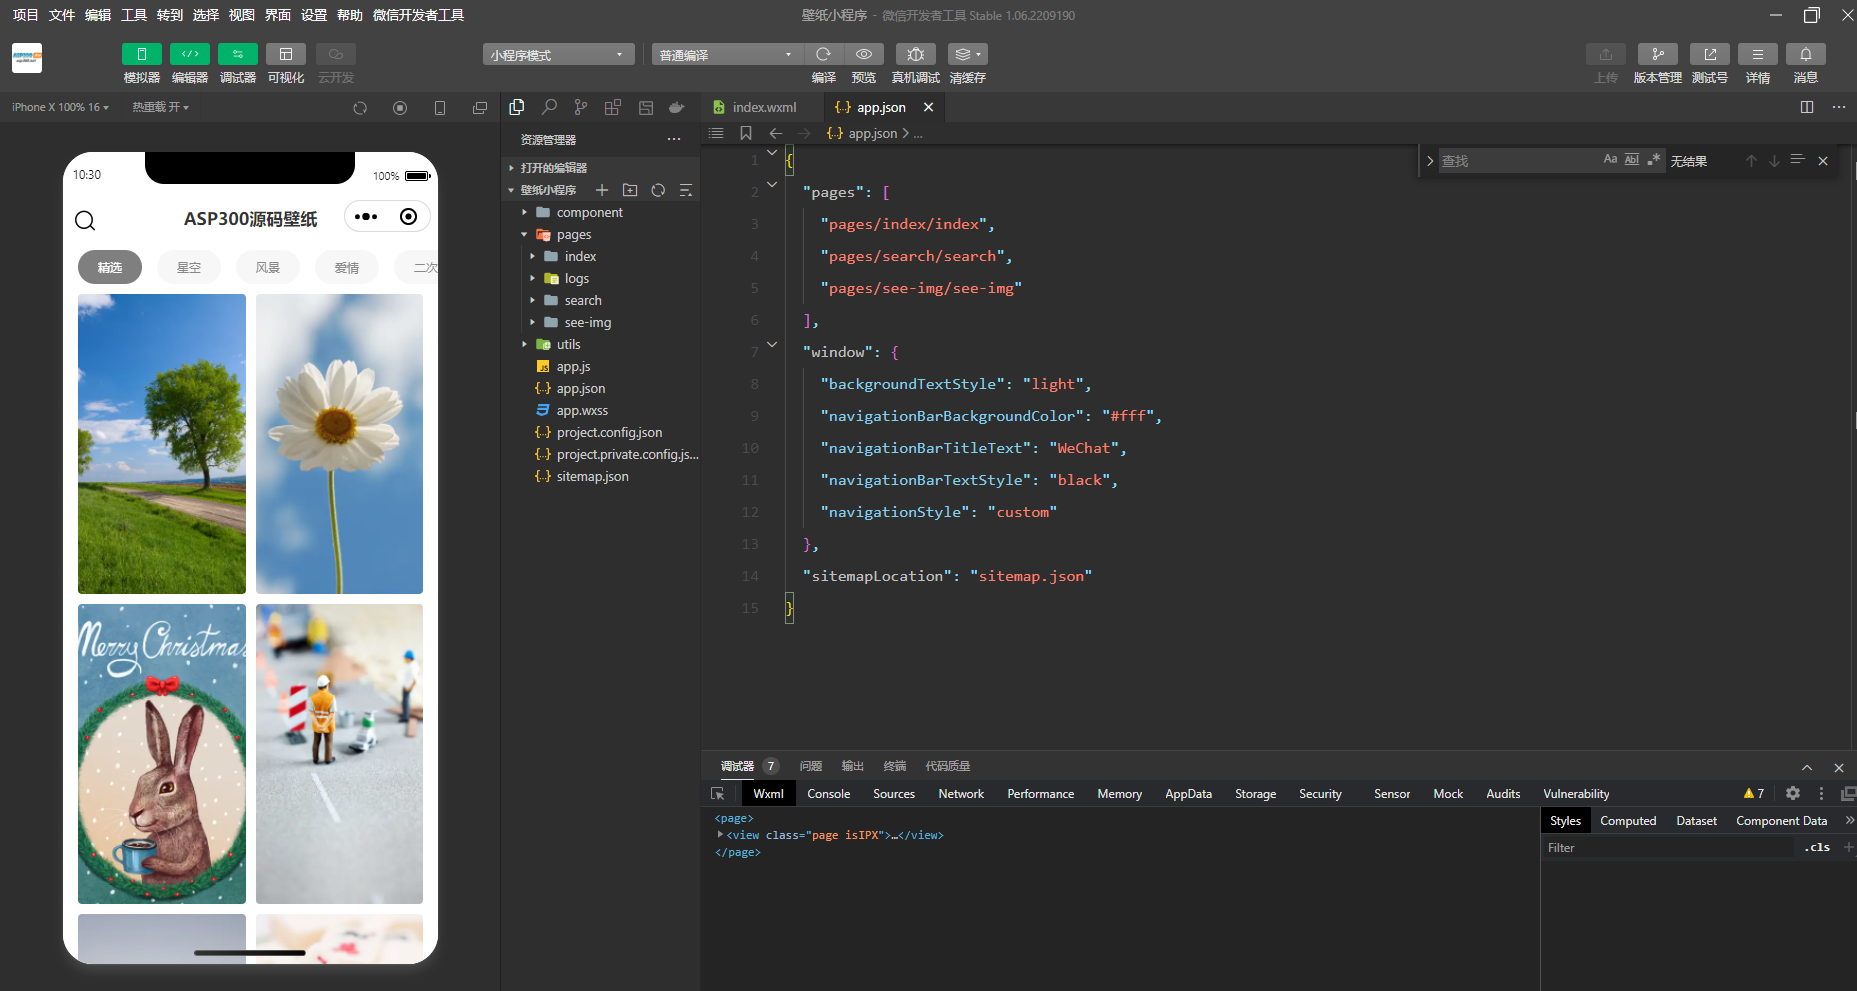
Task: Open the index.wxml editor tab
Action: point(764,107)
